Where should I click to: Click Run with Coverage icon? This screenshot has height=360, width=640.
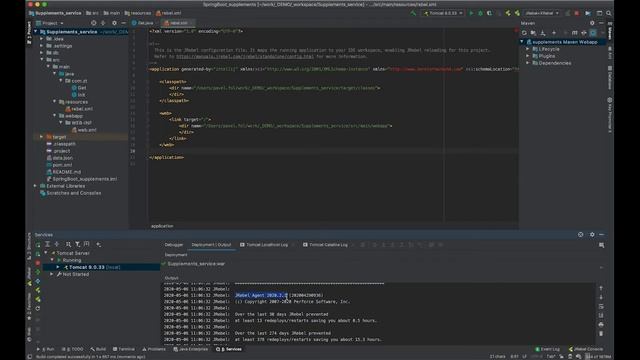(x=489, y=13)
